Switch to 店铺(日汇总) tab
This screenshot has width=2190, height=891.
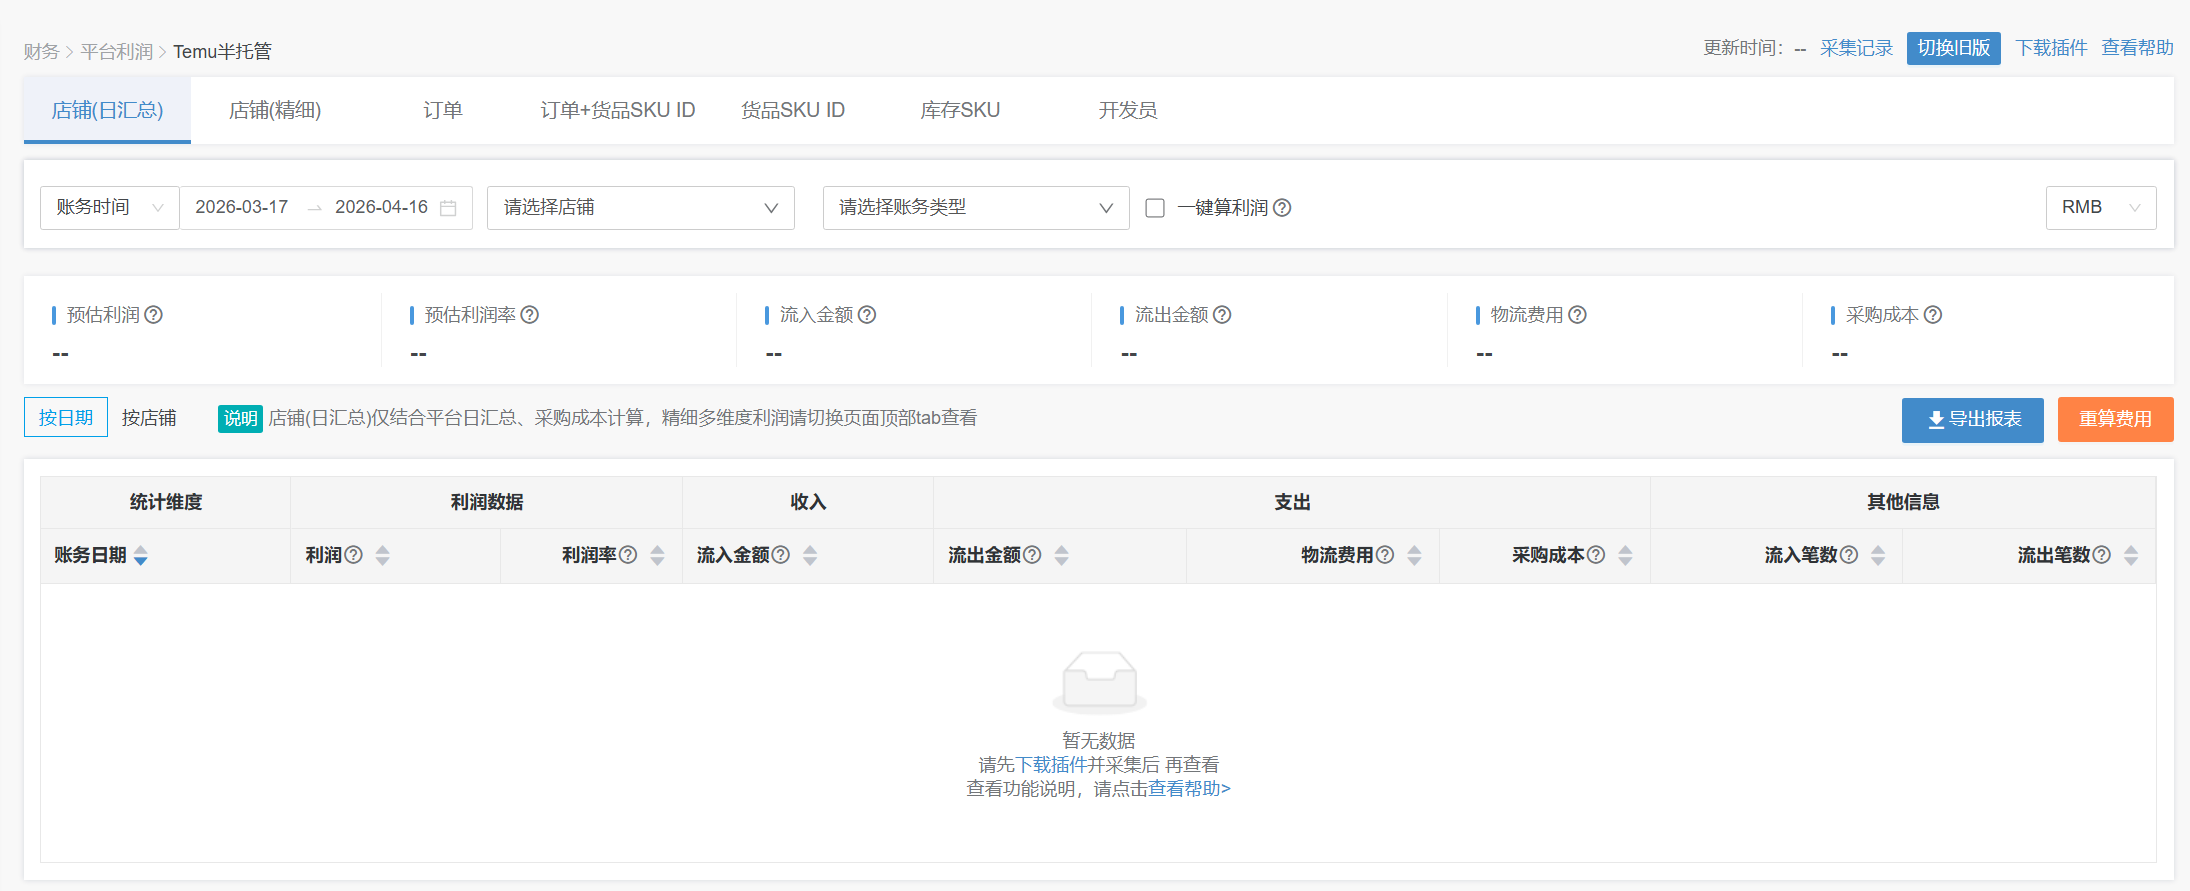107,110
